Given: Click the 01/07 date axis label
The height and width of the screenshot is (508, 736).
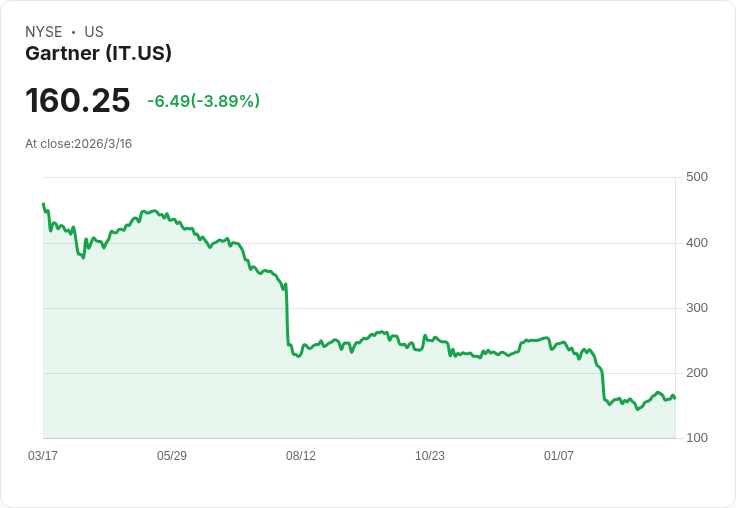Looking at the screenshot, I should (559, 456).
